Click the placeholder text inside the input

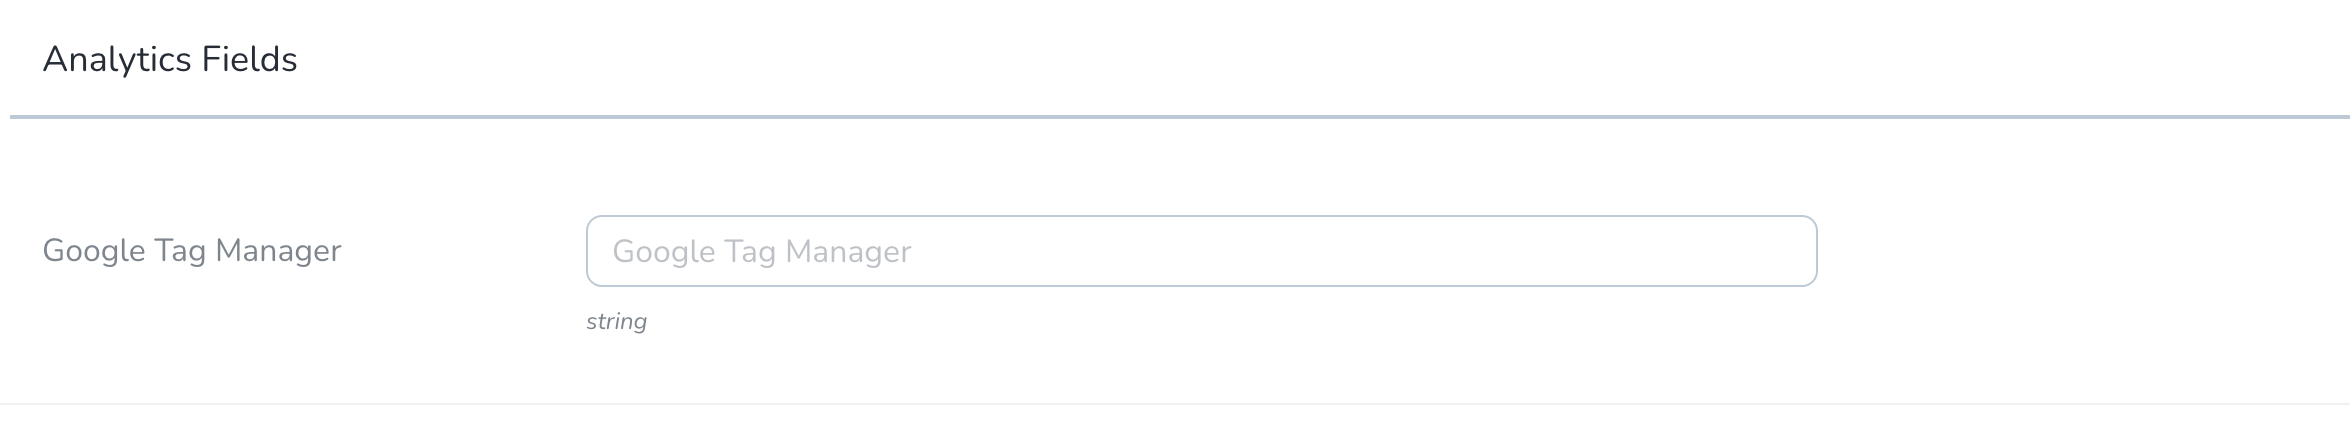[761, 251]
